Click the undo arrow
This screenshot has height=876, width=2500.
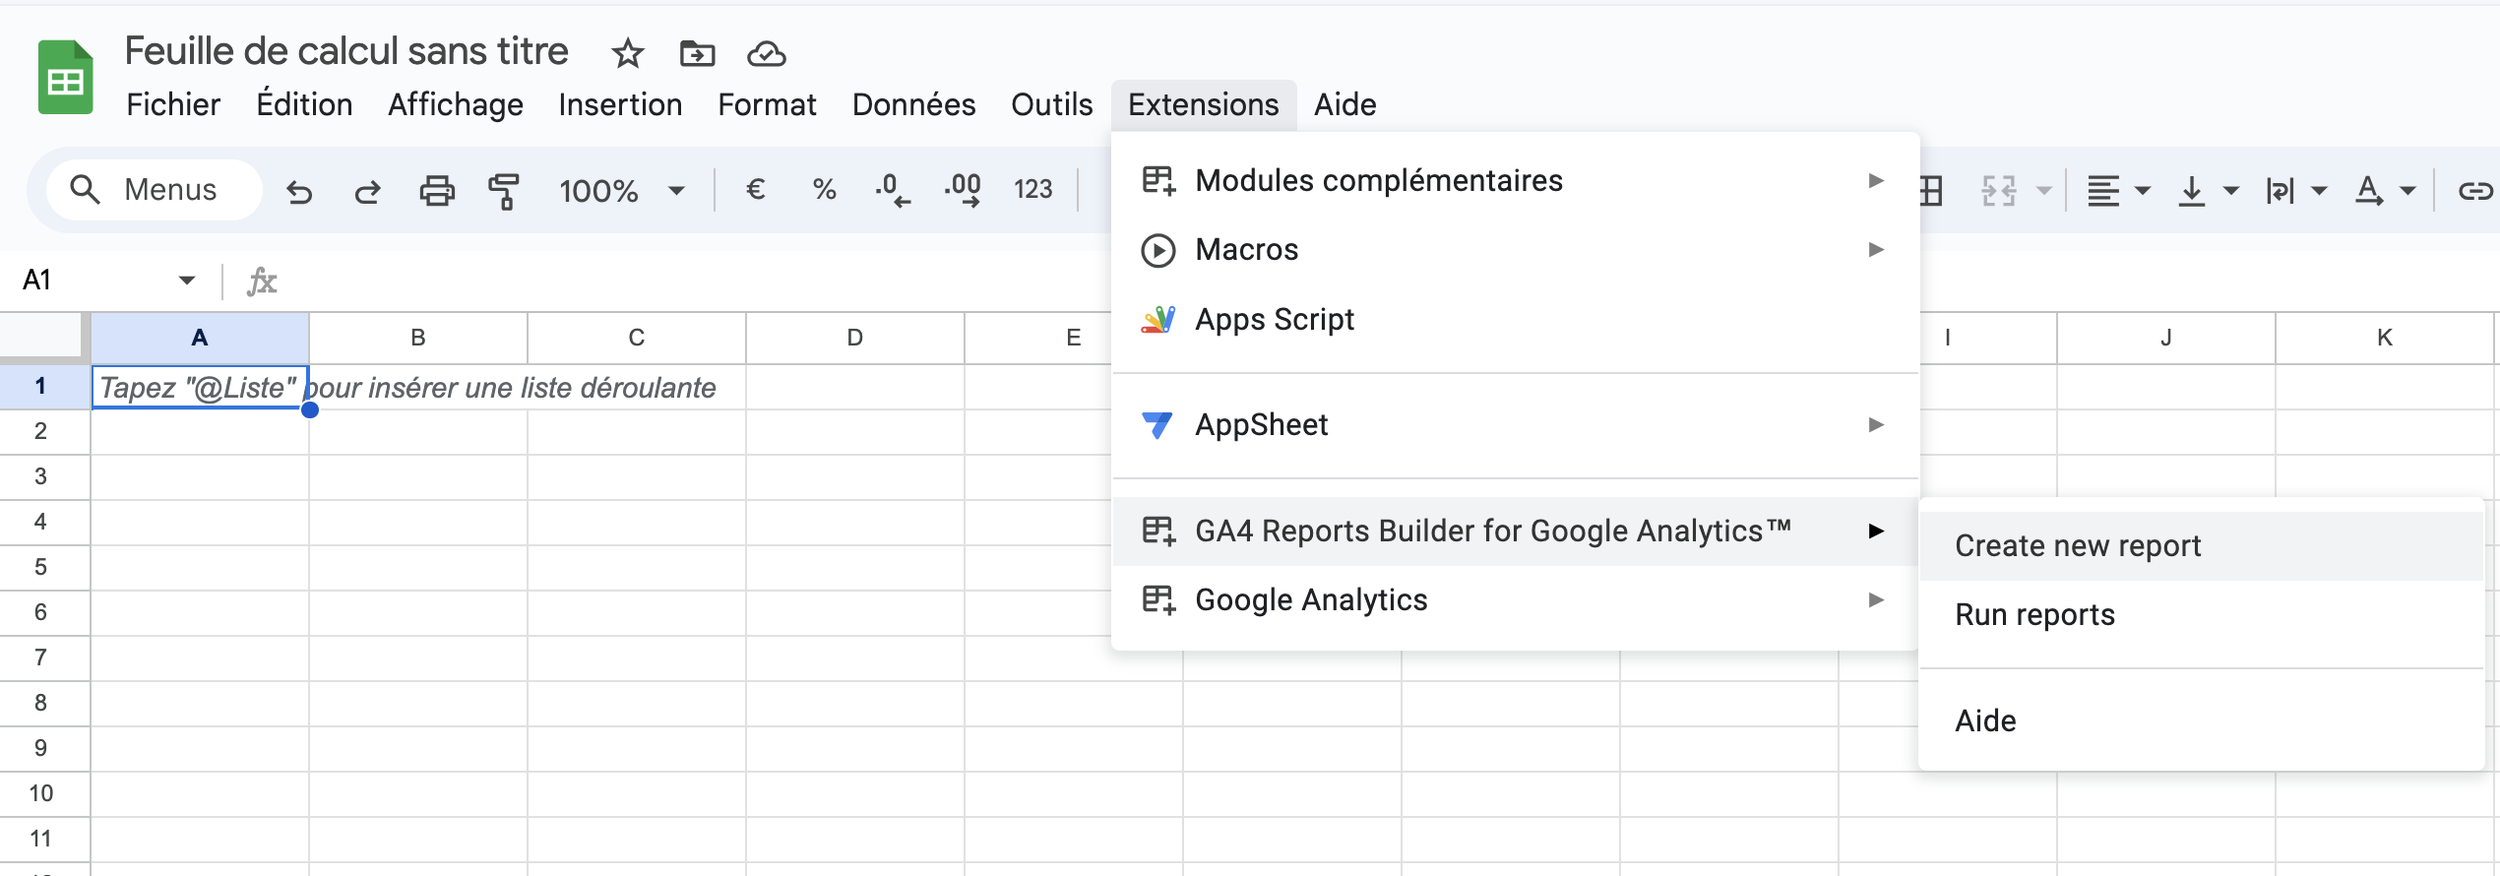(299, 190)
